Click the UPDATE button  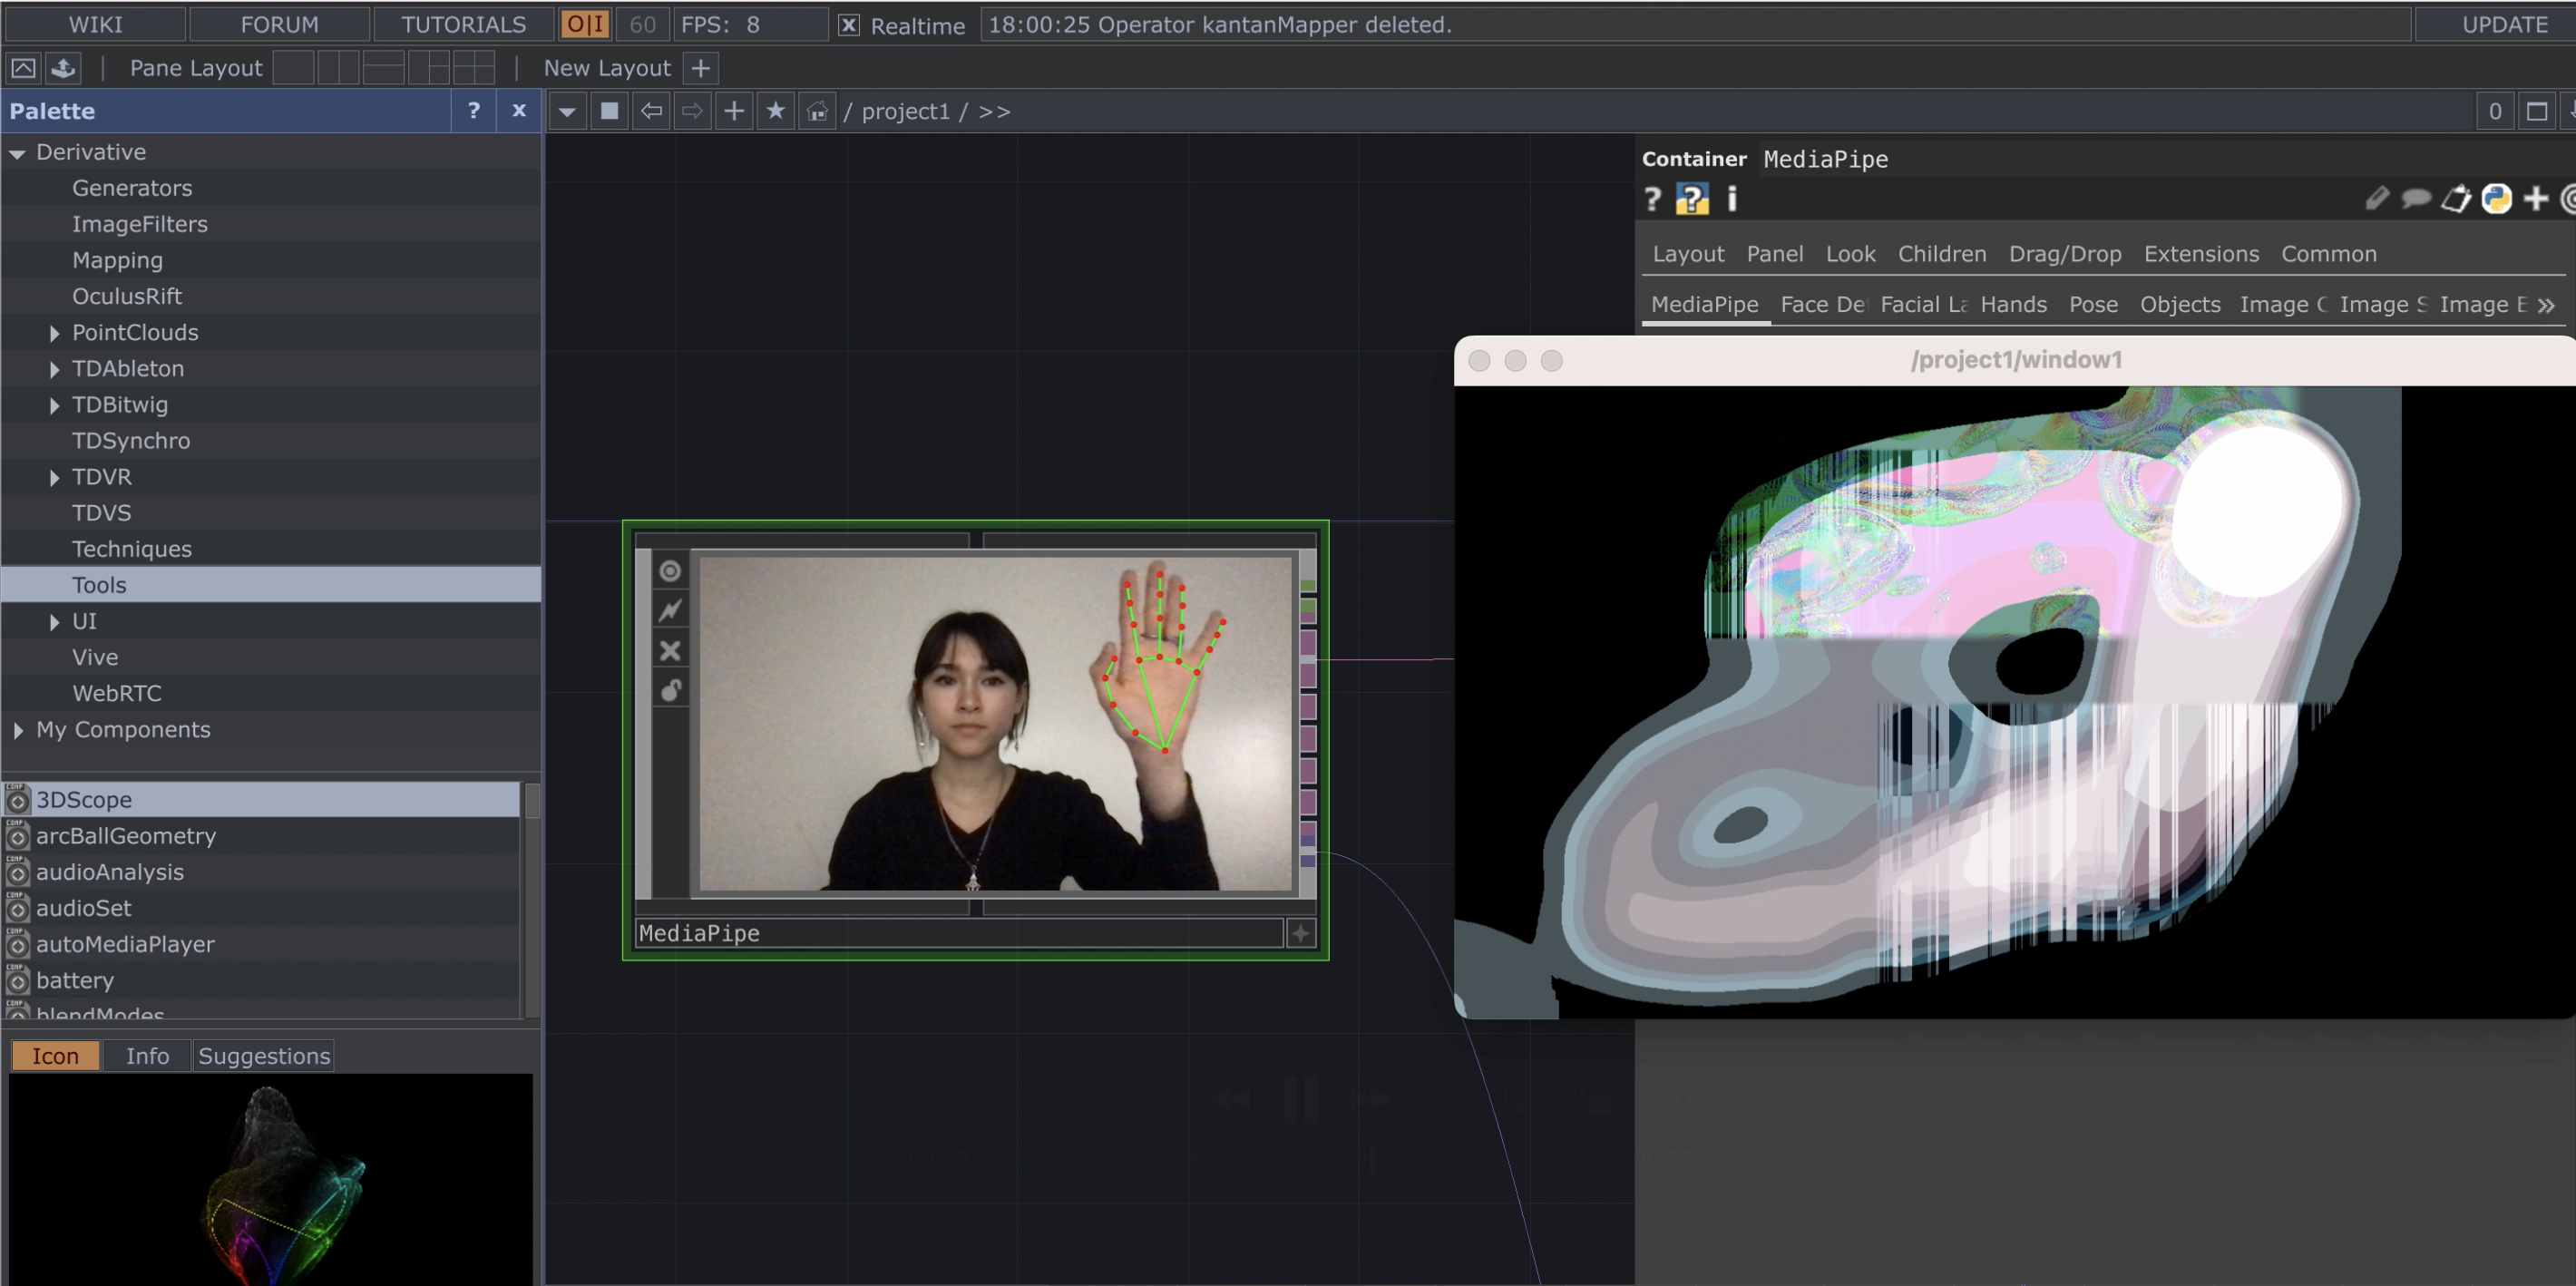pyautogui.click(x=2504, y=24)
